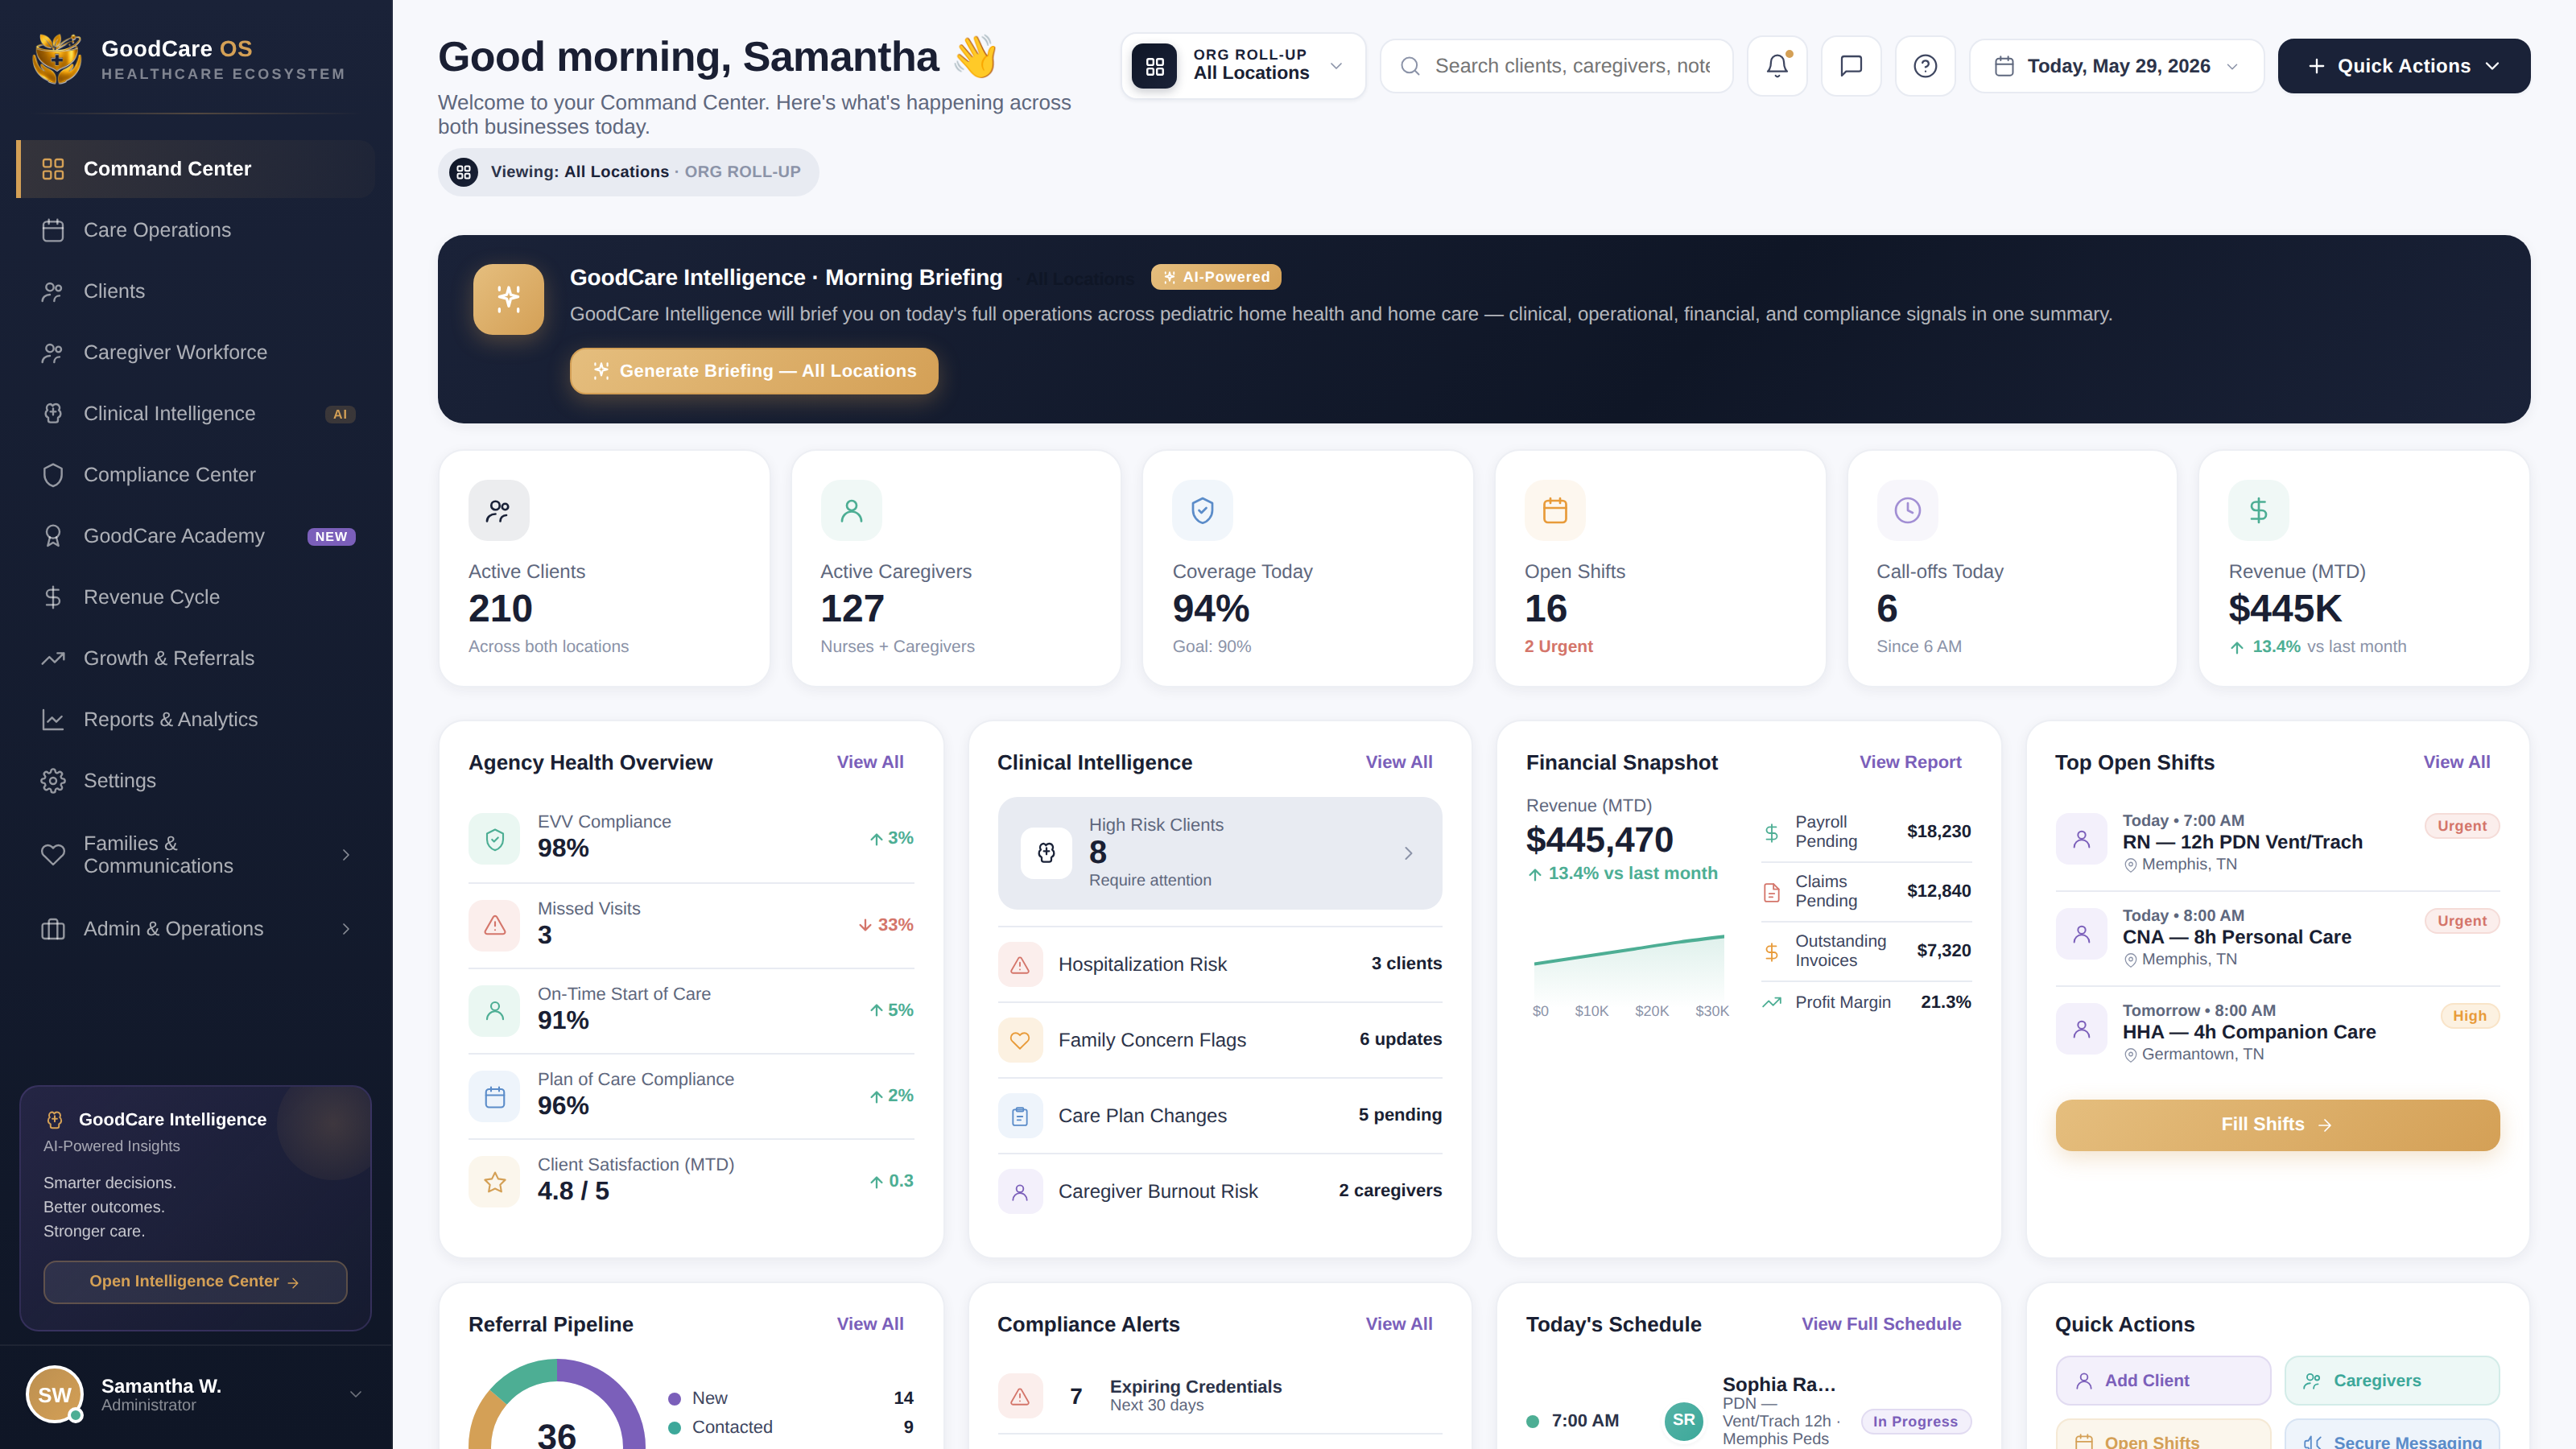Click the Coverage Today shield icon
The width and height of the screenshot is (2576, 1449).
(1202, 511)
